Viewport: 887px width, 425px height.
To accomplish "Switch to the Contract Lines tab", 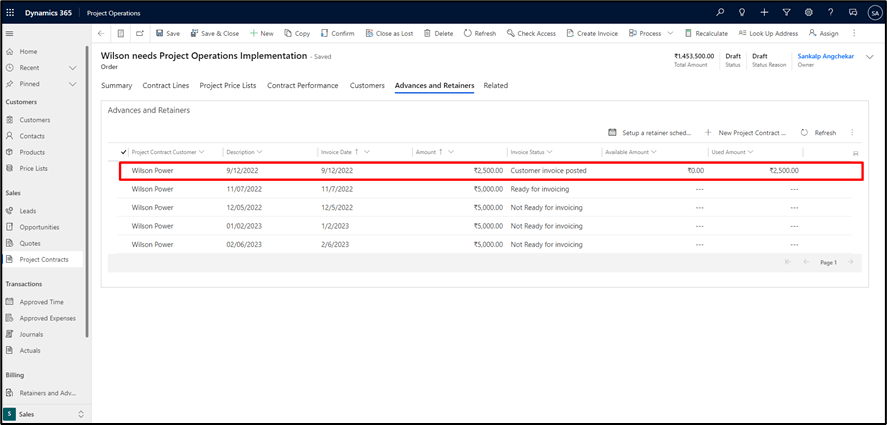I will 166,86.
